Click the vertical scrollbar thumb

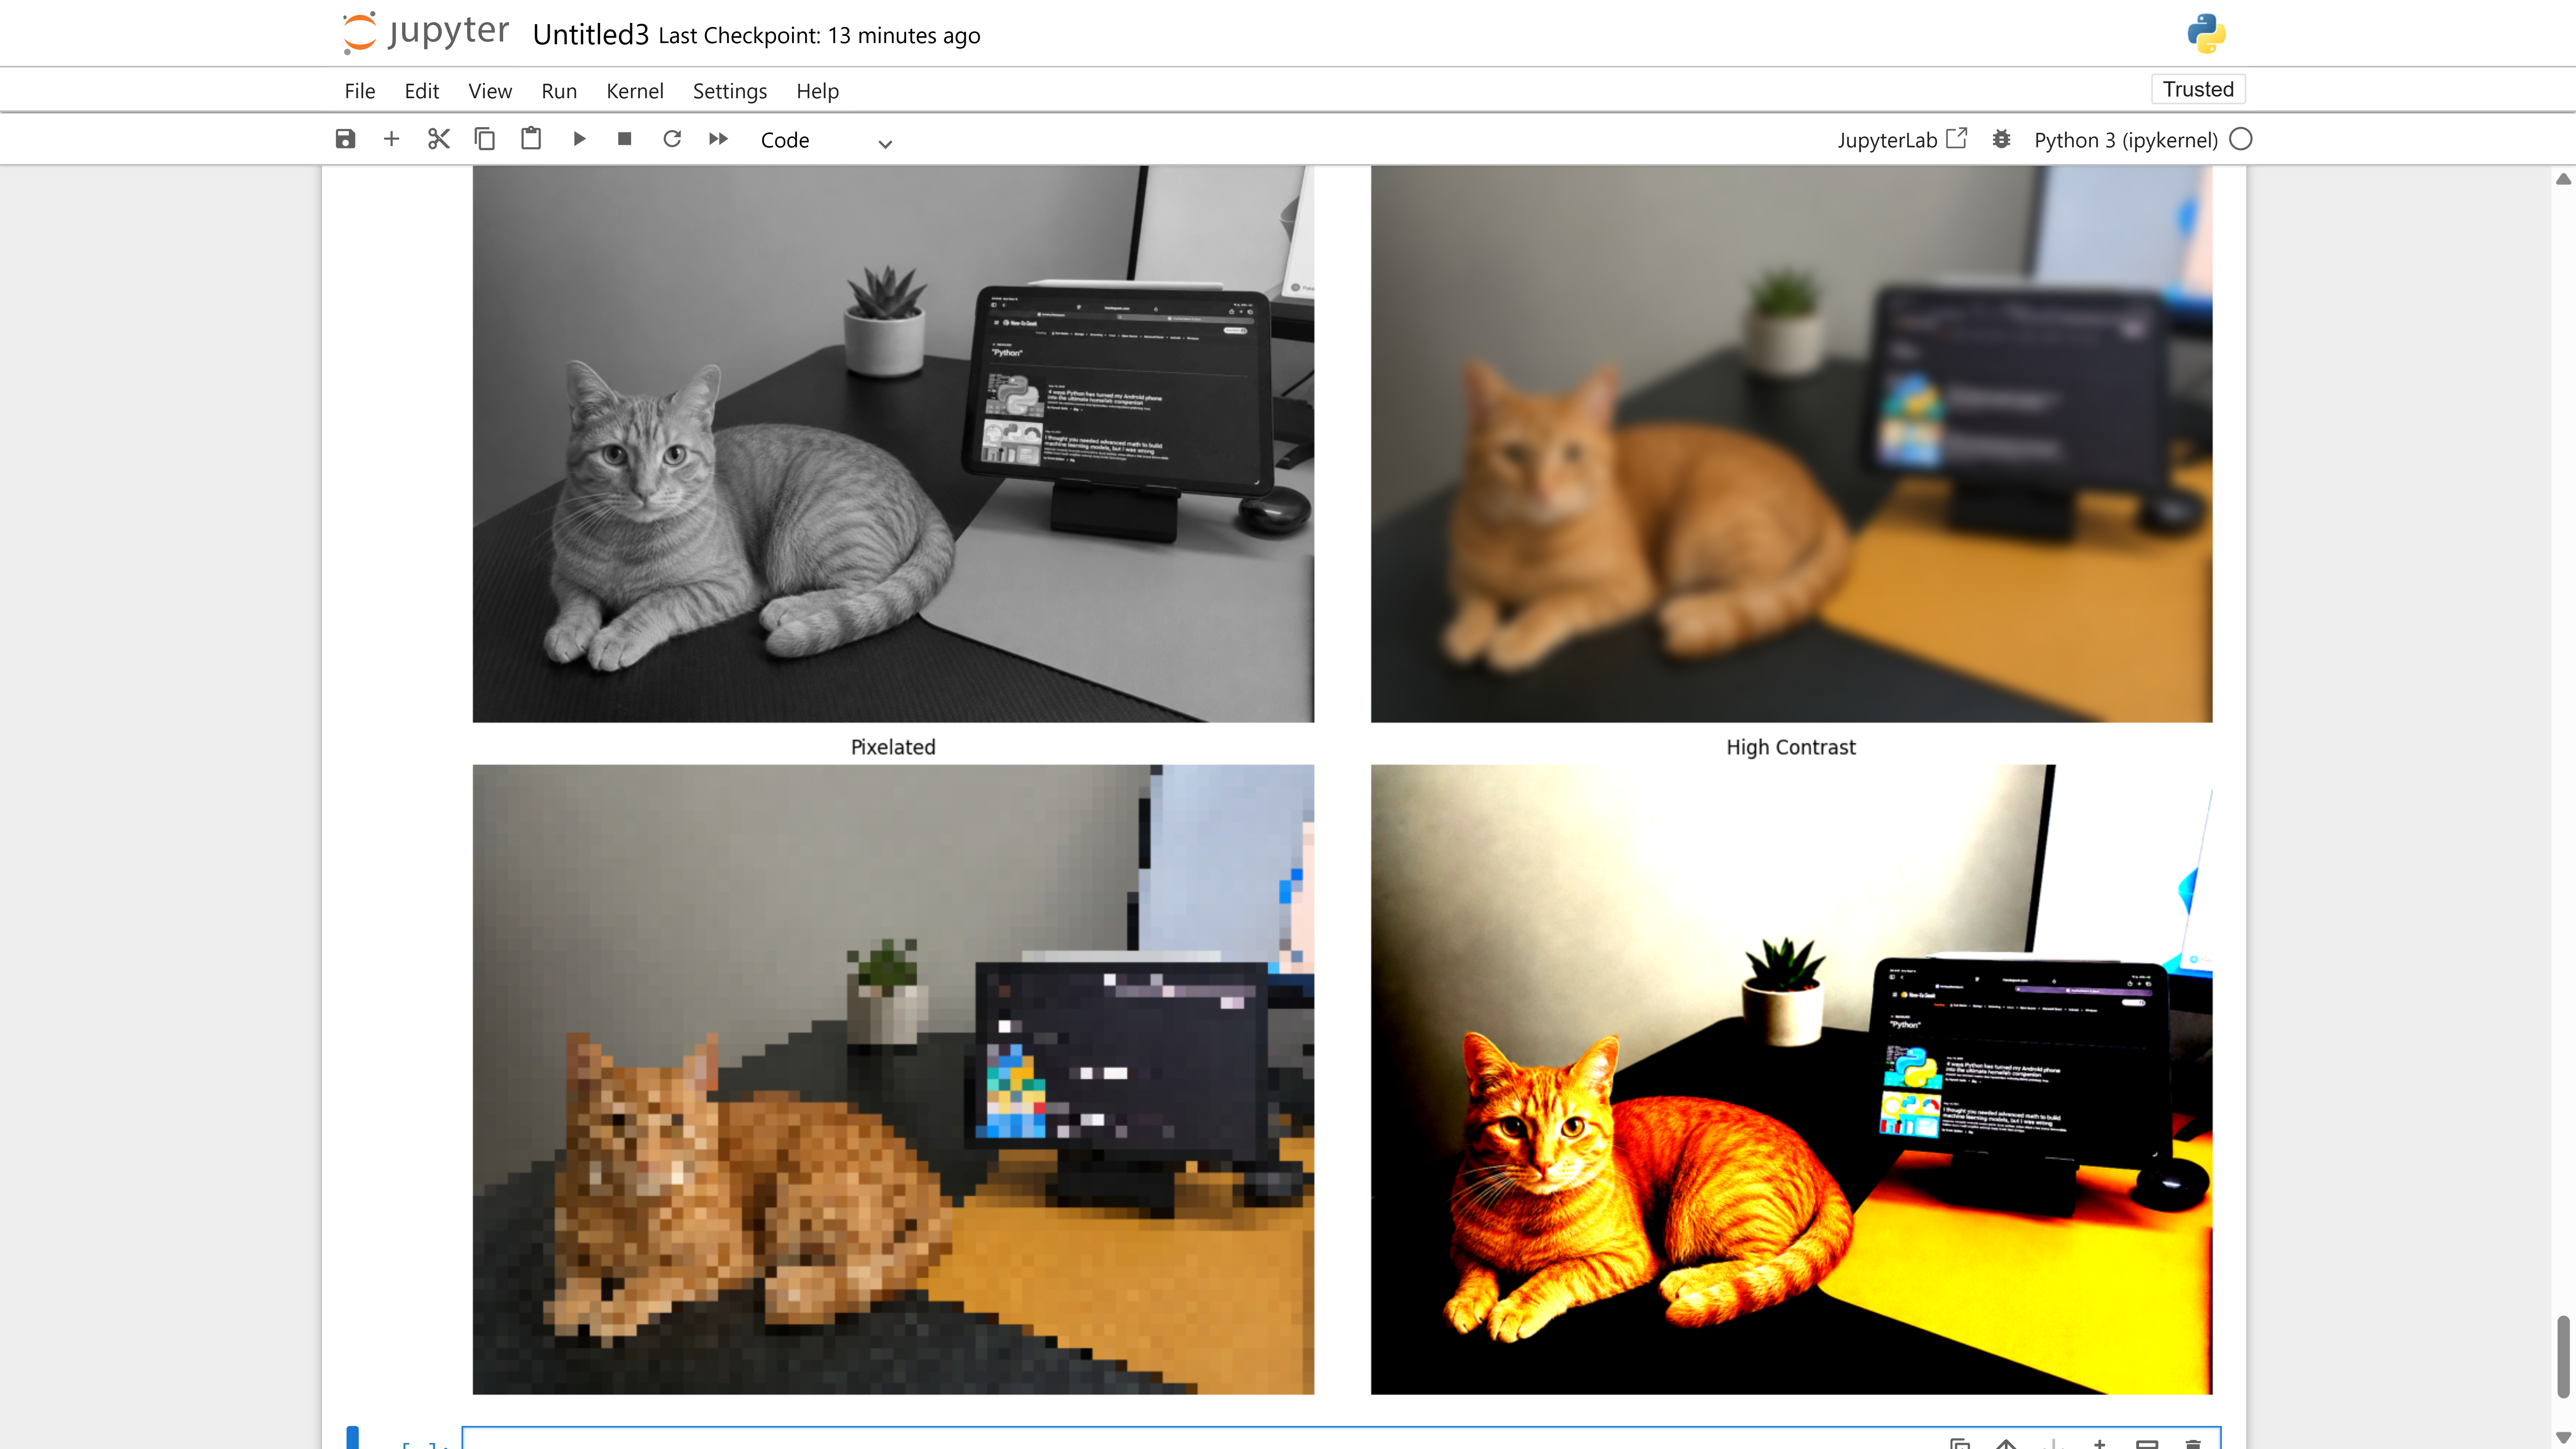[x=2563, y=1356]
